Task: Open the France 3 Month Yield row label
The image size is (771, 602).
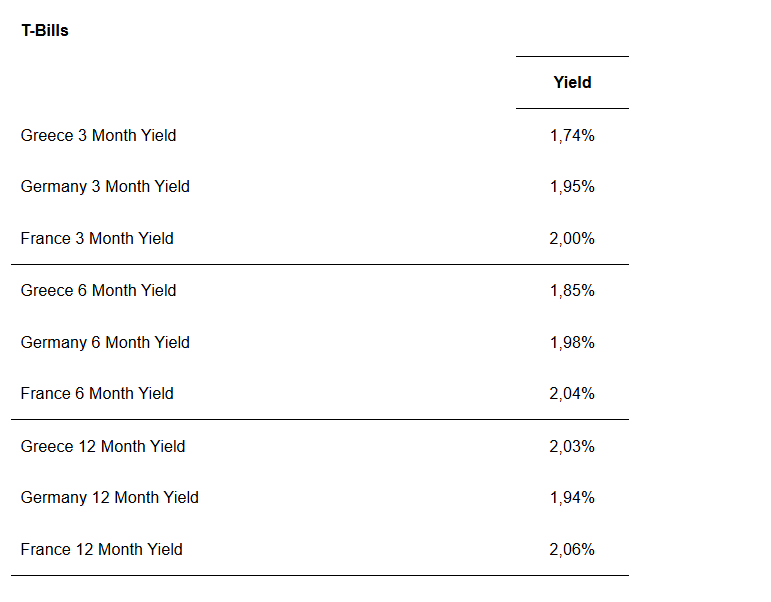Action: (x=97, y=239)
